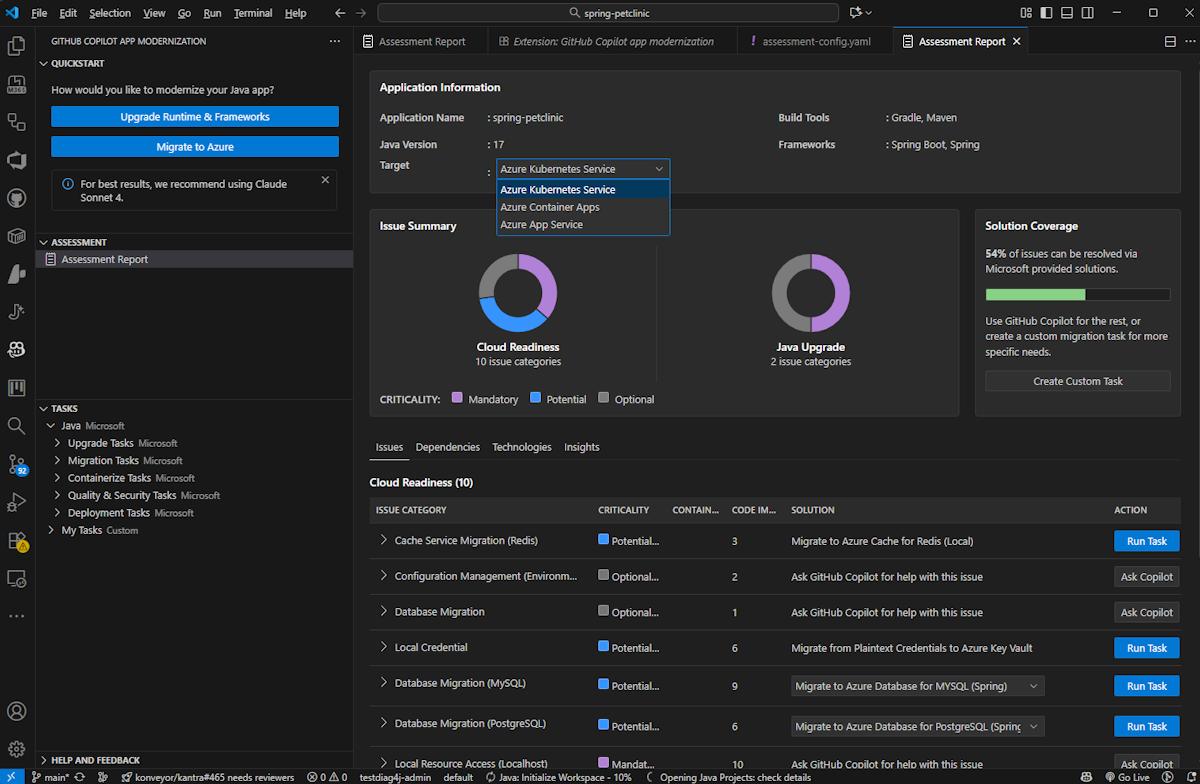The width and height of the screenshot is (1200, 784).
Task: Open Source Control view with 92 badge
Action: coord(16,464)
